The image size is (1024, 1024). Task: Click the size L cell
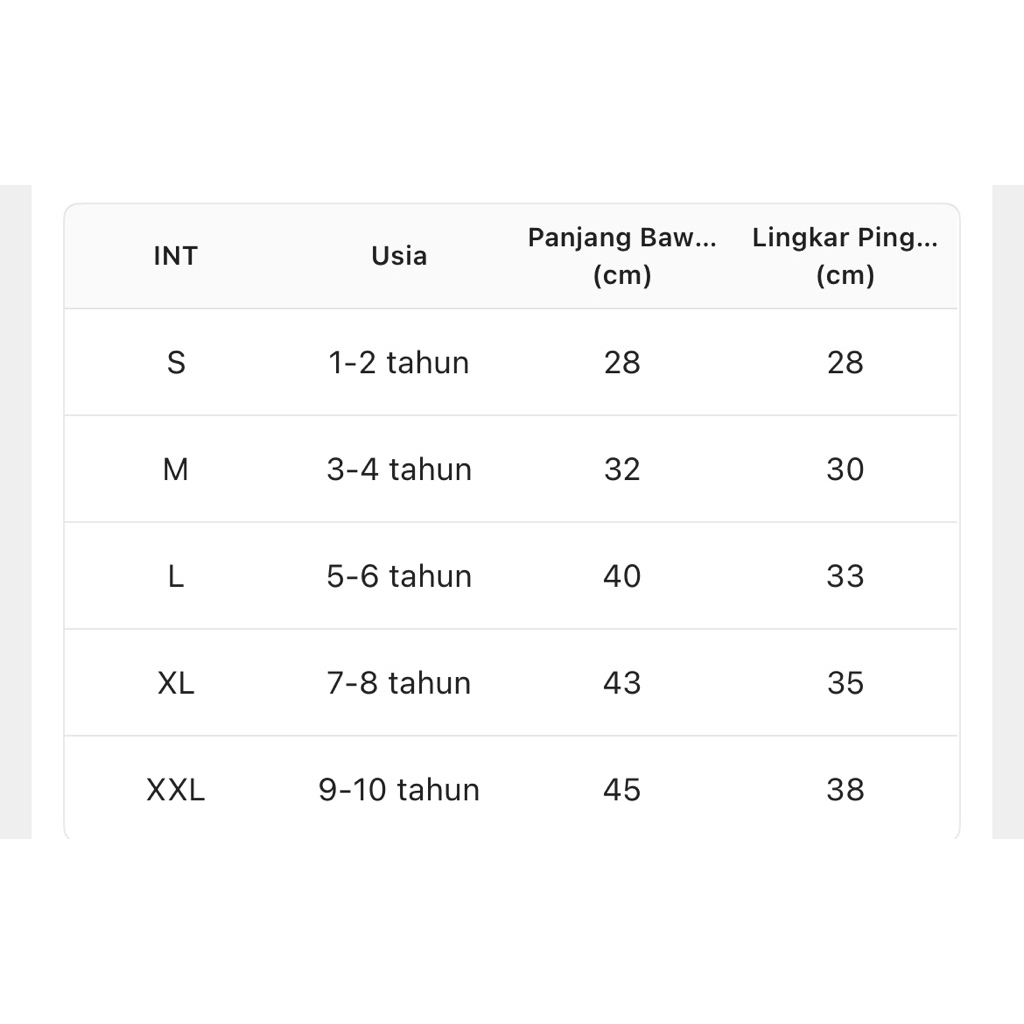click(x=176, y=576)
